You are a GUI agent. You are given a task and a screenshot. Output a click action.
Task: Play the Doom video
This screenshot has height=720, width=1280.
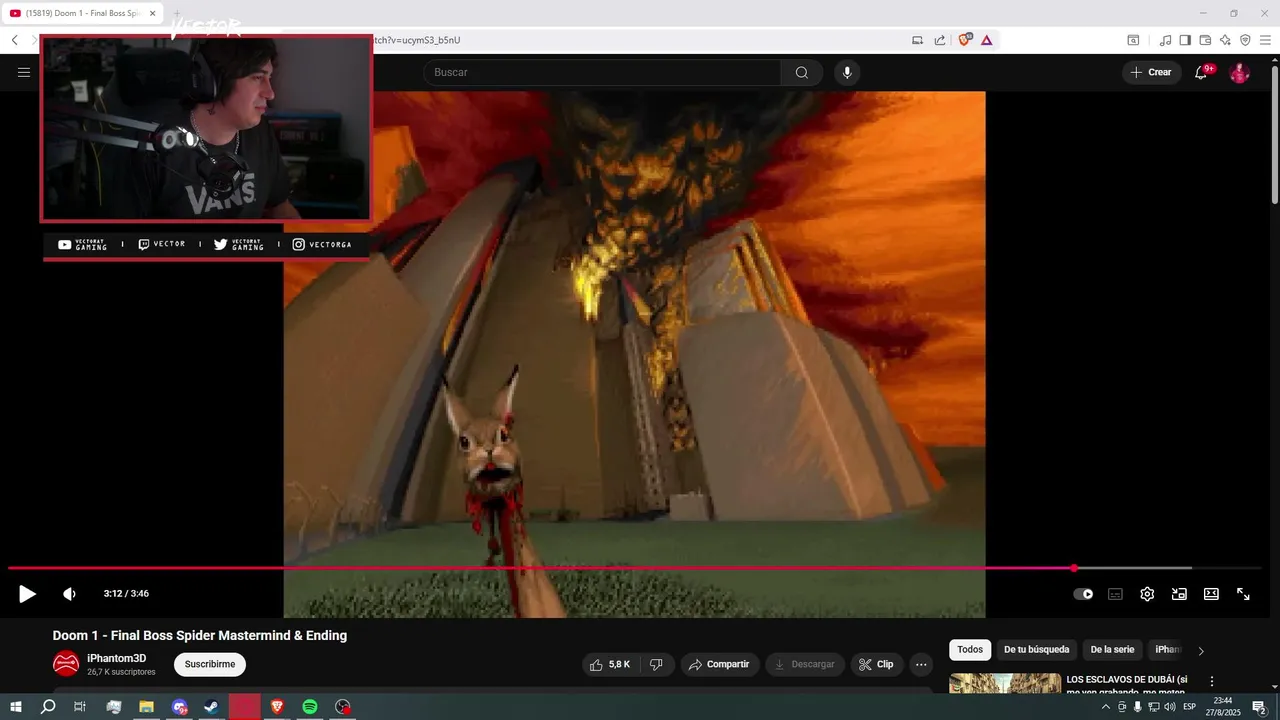[x=27, y=594]
